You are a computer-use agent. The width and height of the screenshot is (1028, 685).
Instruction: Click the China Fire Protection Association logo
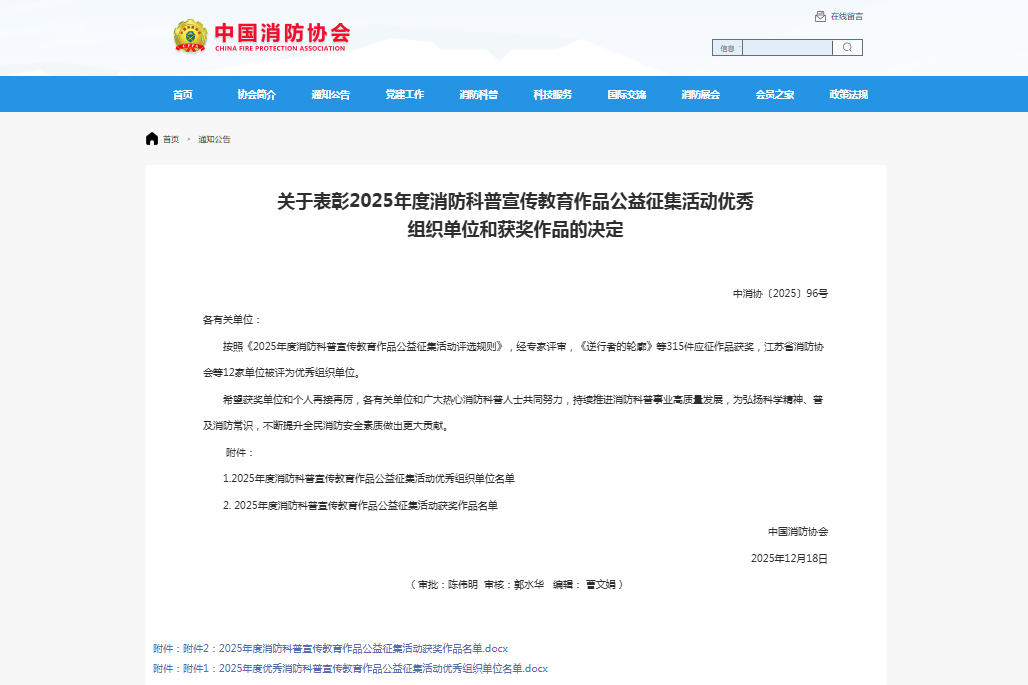pos(261,36)
